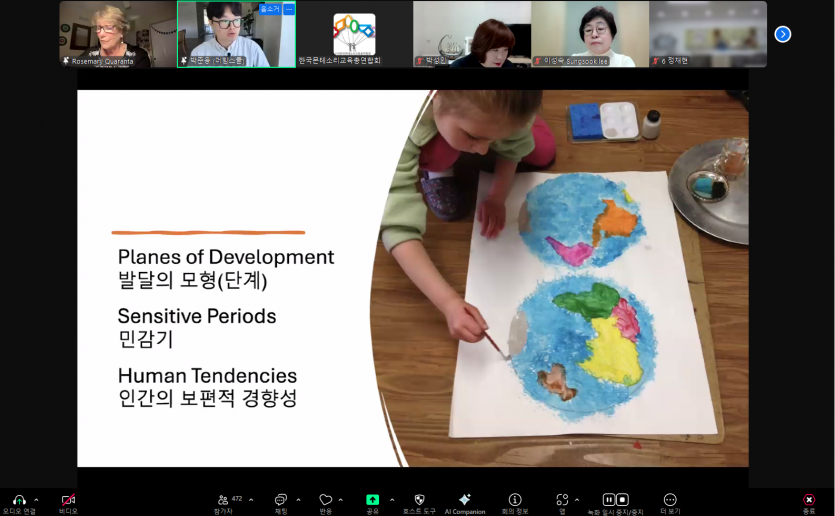The image size is (835, 516).
Task: Select Rosemary Quaranta video tile
Action: [118, 34]
